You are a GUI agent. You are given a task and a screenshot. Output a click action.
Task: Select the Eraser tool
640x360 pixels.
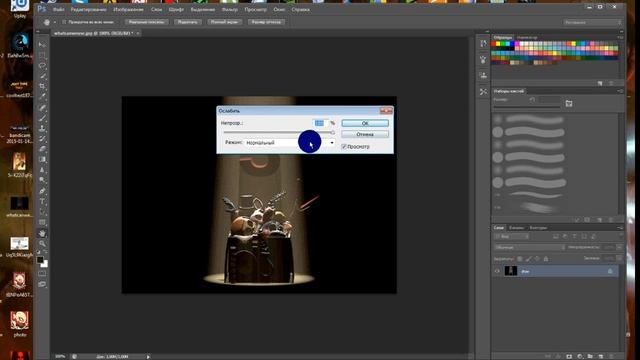[x=42, y=149]
